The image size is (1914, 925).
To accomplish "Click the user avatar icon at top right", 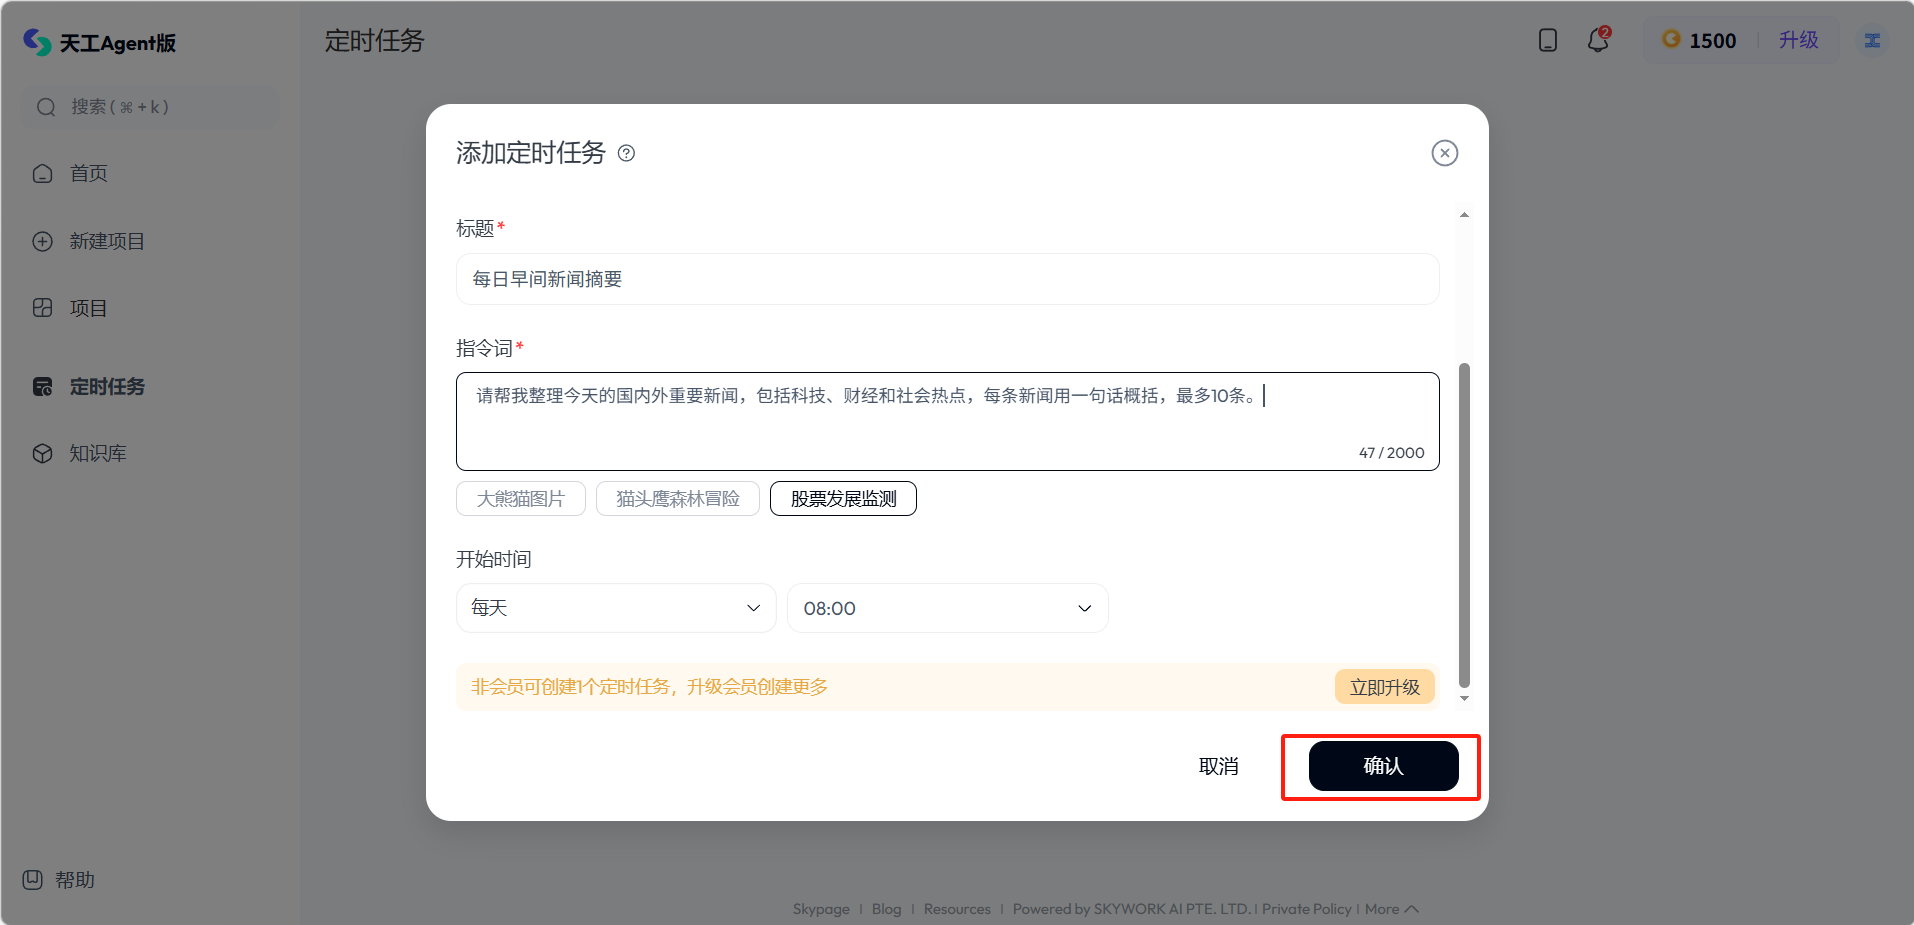I will [x=1872, y=40].
